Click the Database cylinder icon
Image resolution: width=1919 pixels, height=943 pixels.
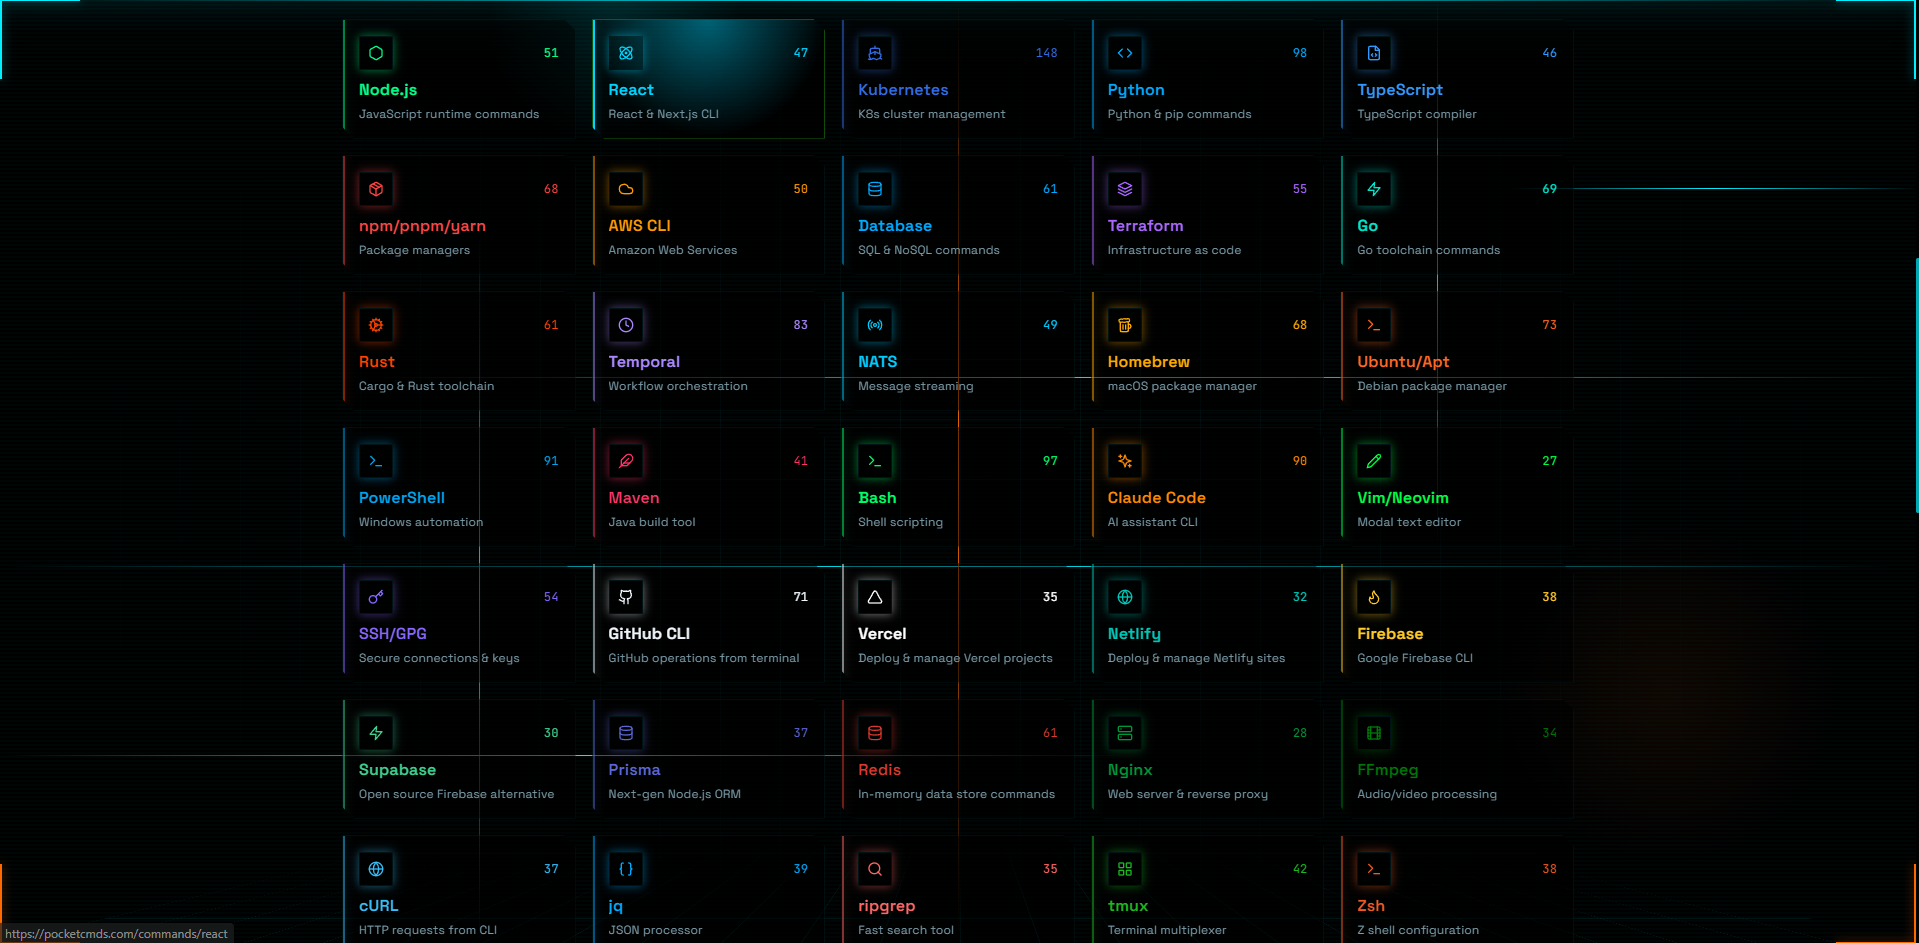[875, 189]
